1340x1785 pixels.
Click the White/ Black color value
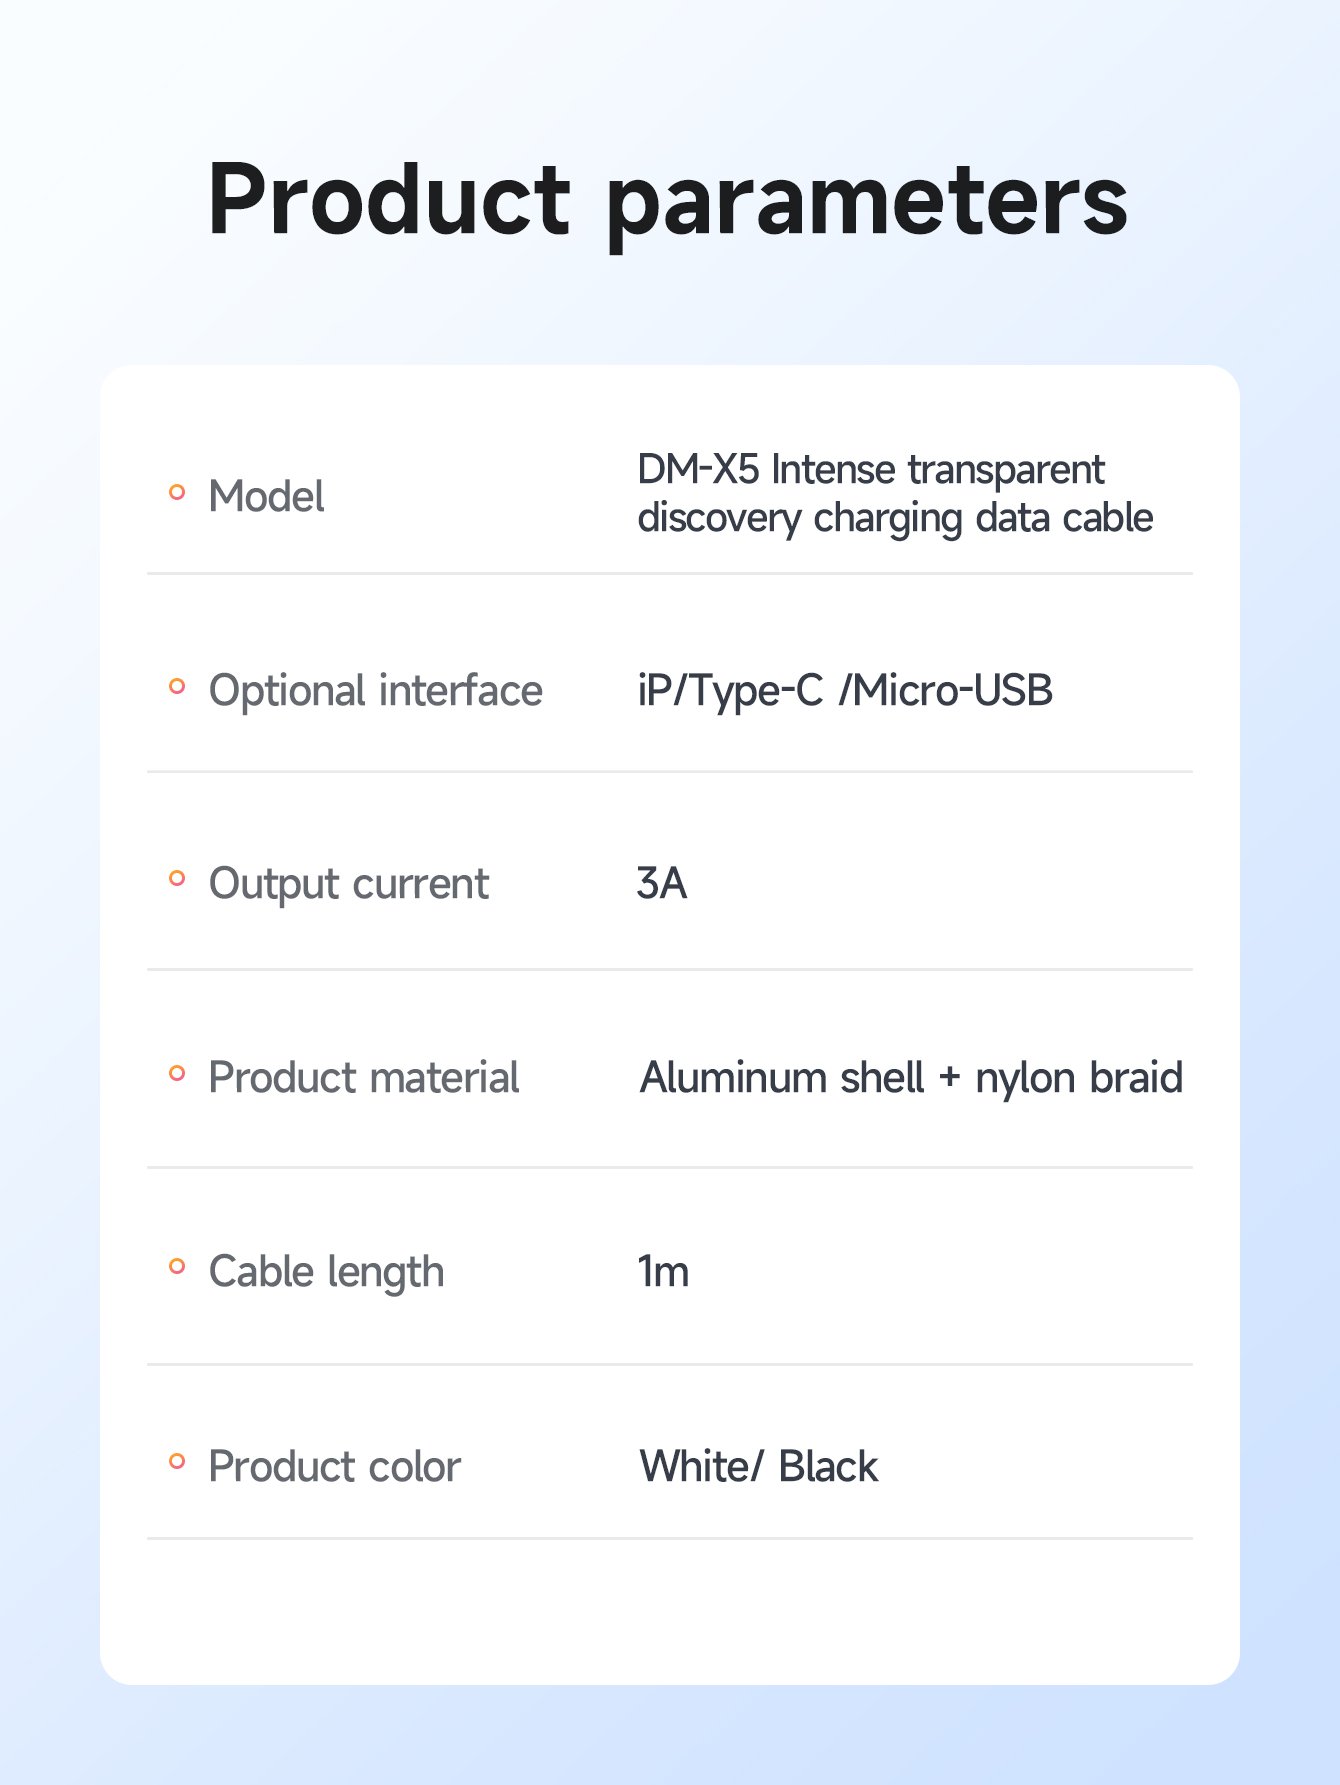[759, 1467]
